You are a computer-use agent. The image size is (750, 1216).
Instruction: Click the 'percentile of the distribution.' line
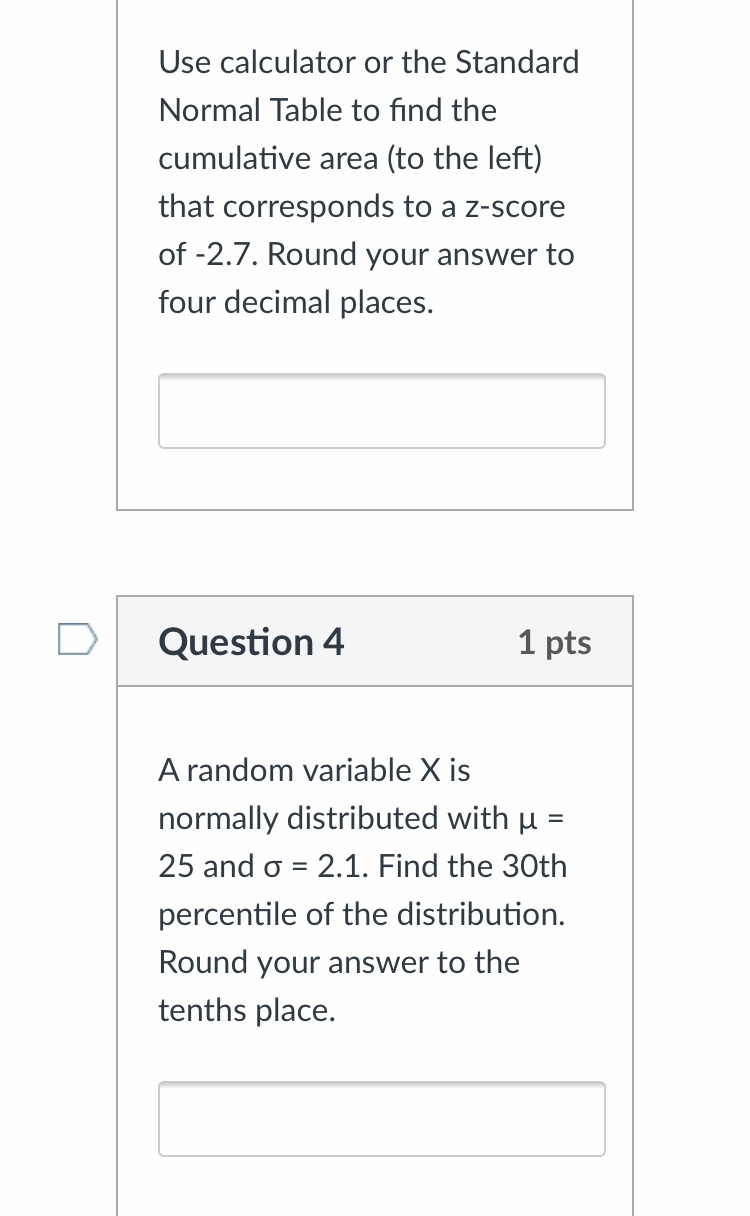pos(361,914)
